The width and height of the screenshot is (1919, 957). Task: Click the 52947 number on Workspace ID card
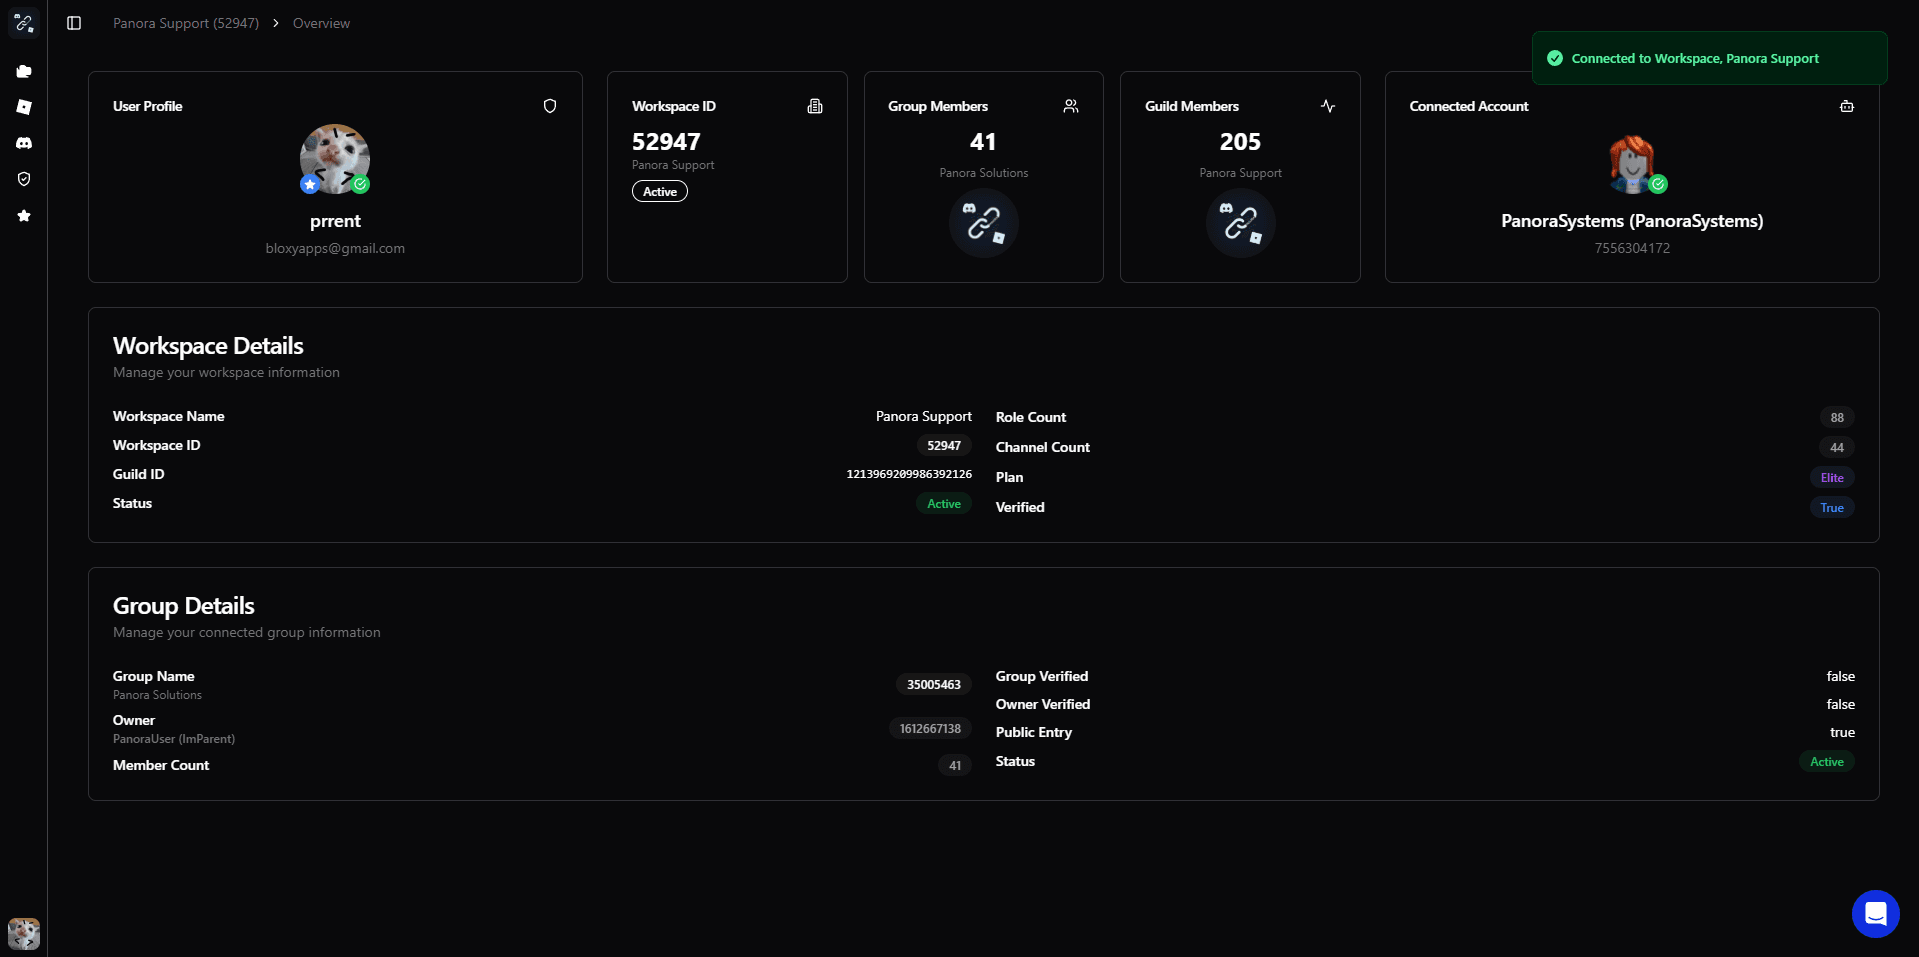[666, 142]
